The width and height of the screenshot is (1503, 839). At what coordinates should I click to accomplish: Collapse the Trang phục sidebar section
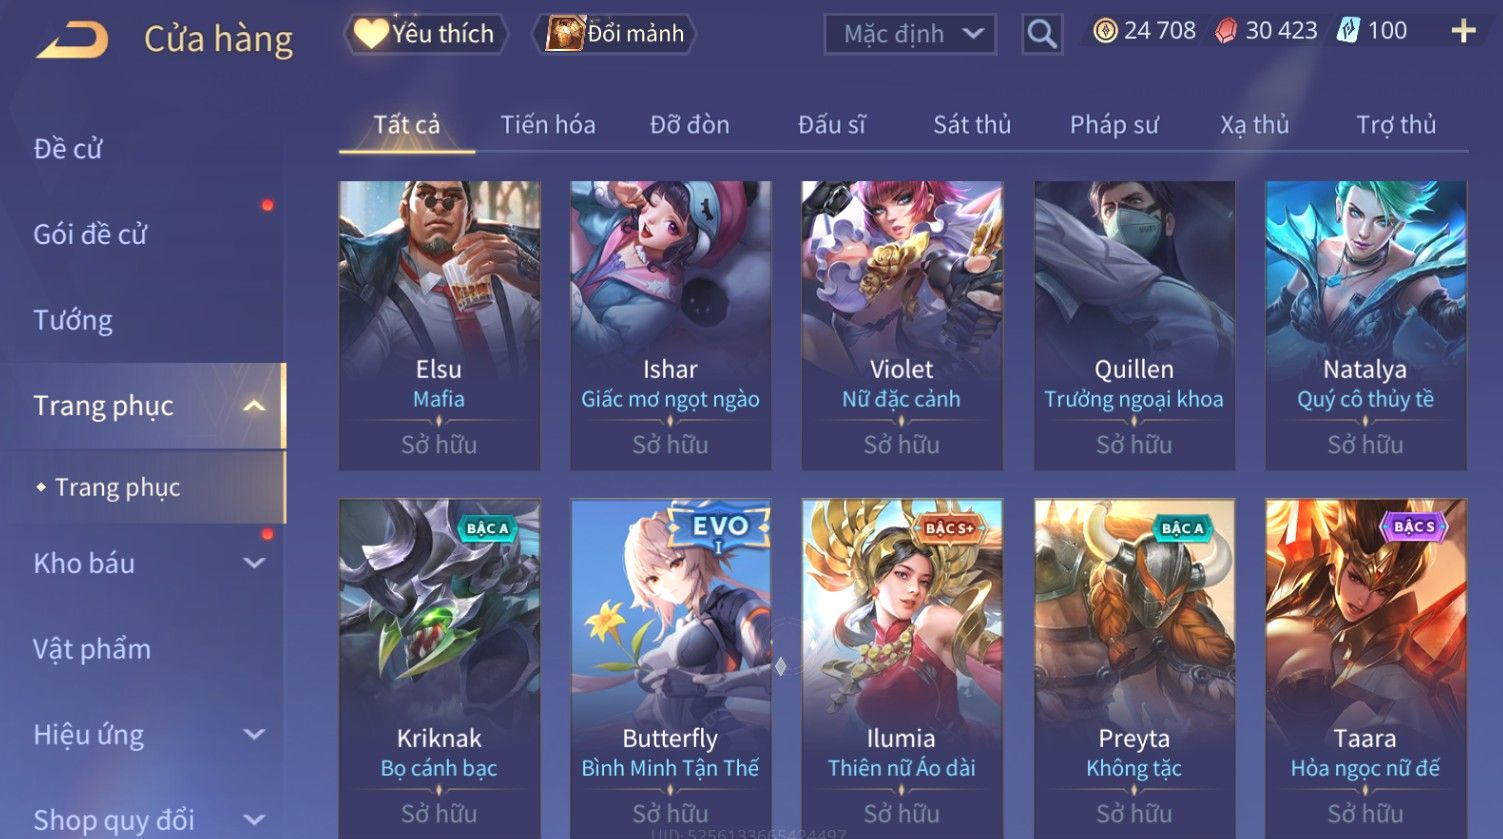tap(255, 406)
